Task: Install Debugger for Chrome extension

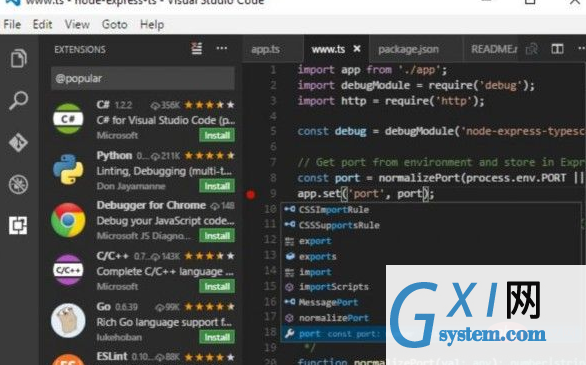Action: tap(217, 236)
